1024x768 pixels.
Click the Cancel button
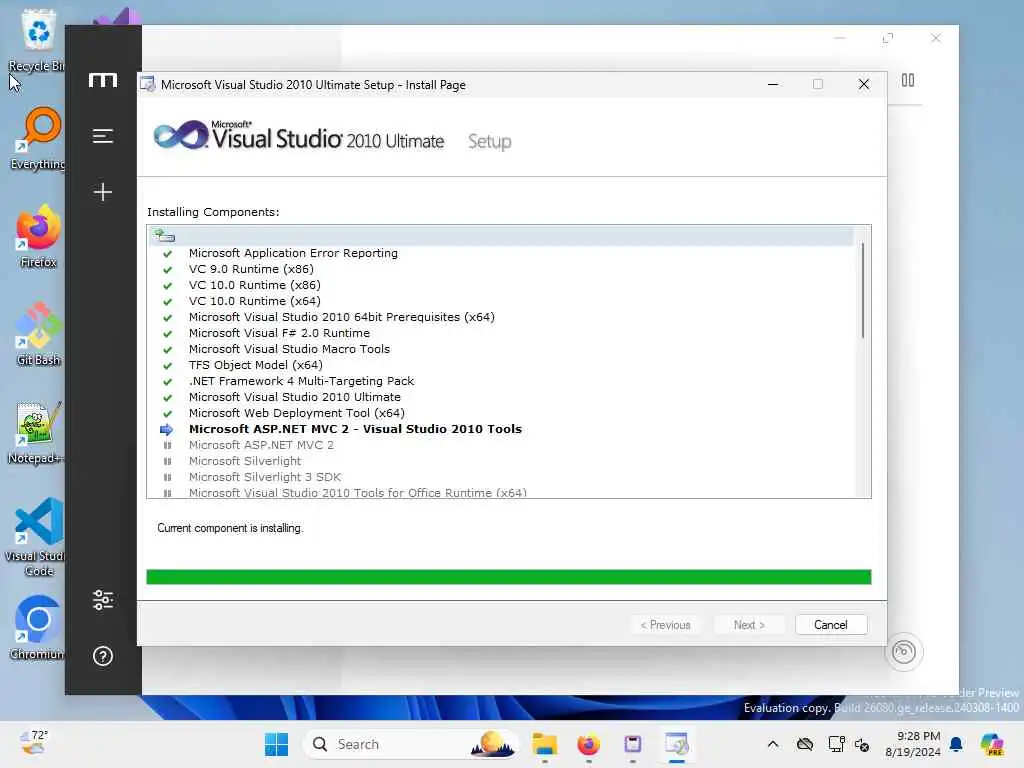(831, 625)
